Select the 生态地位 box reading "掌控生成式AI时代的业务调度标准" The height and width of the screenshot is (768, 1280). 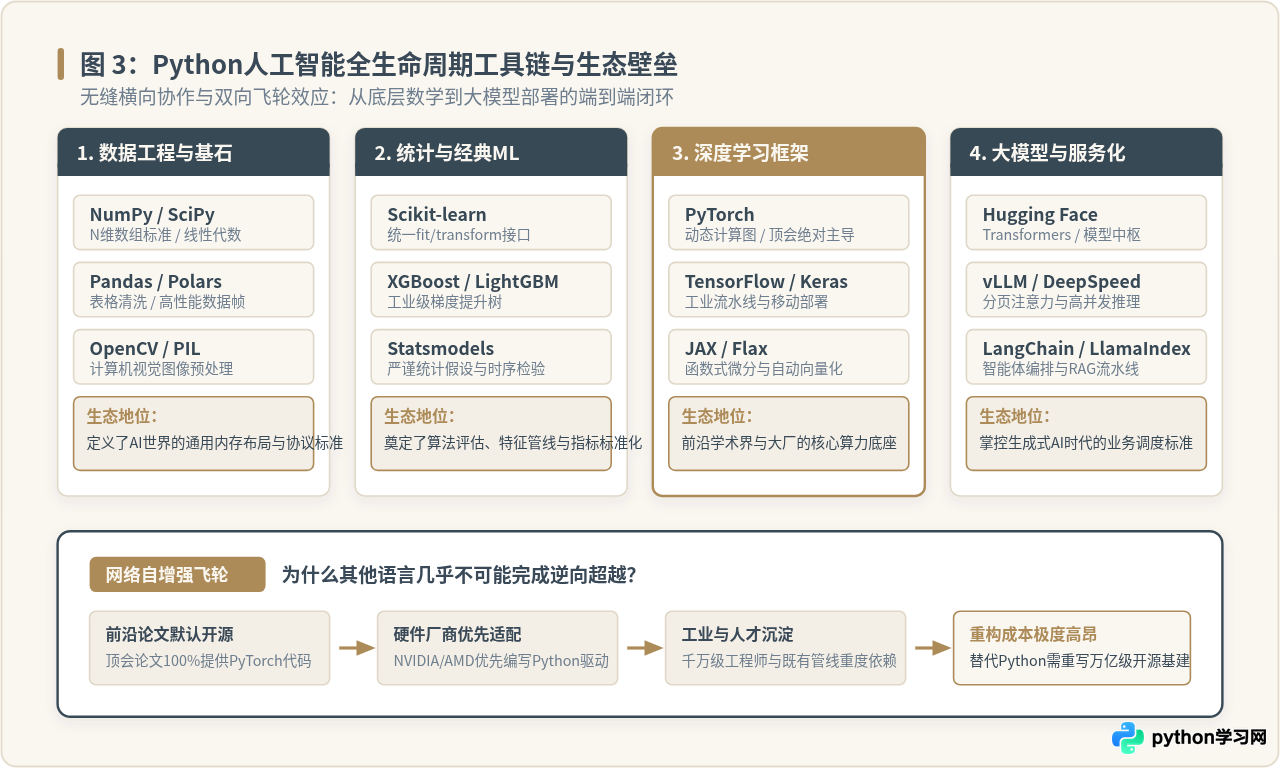[1086, 433]
